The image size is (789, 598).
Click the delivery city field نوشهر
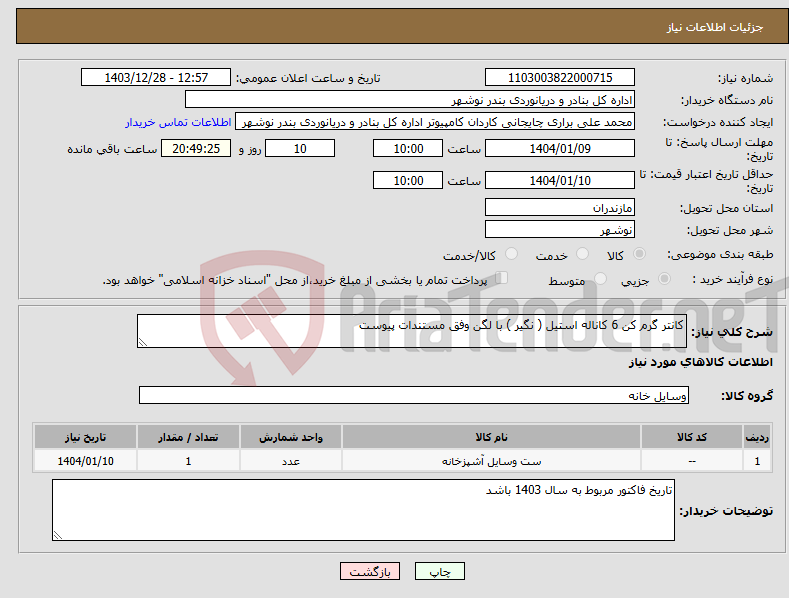[560, 230]
